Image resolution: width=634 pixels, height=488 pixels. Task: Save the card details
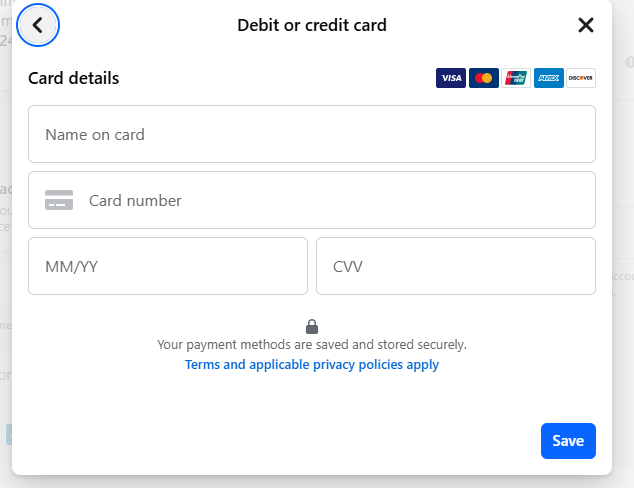pyautogui.click(x=568, y=441)
